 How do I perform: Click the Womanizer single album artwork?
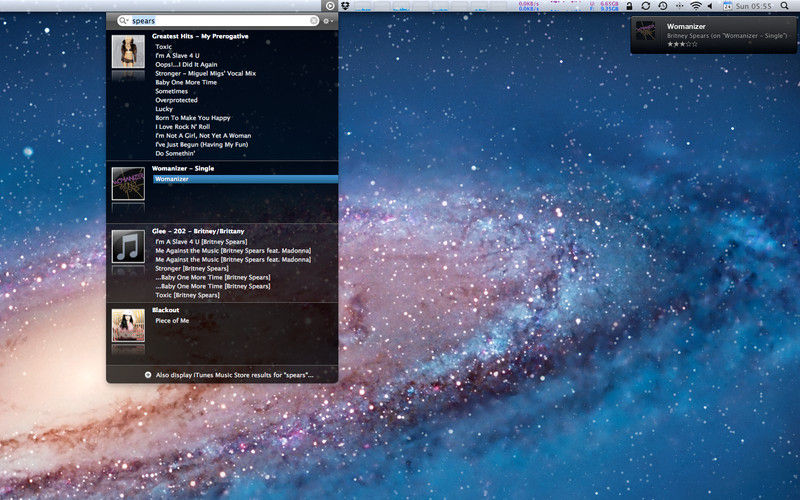[x=128, y=184]
